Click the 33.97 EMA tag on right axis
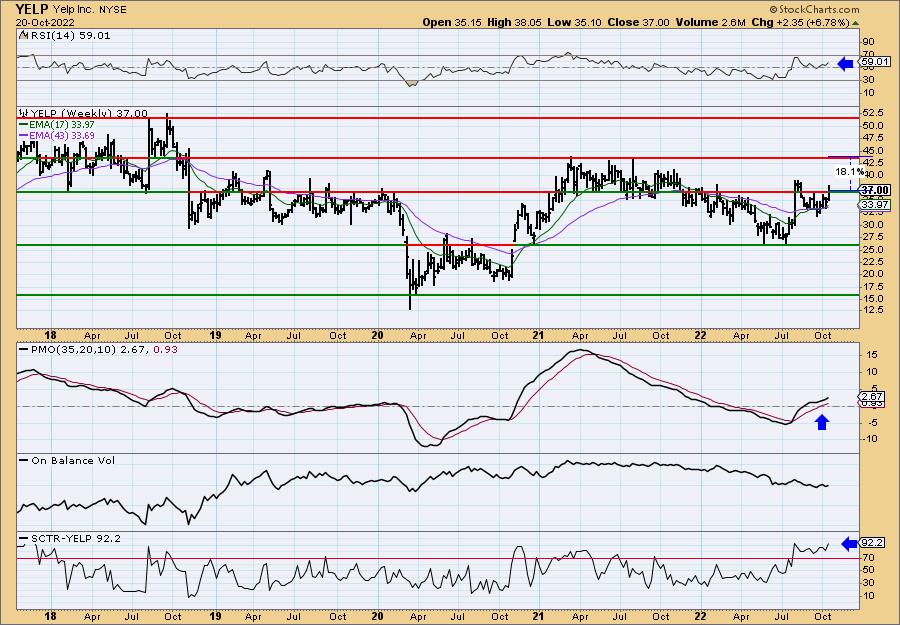 [875, 204]
